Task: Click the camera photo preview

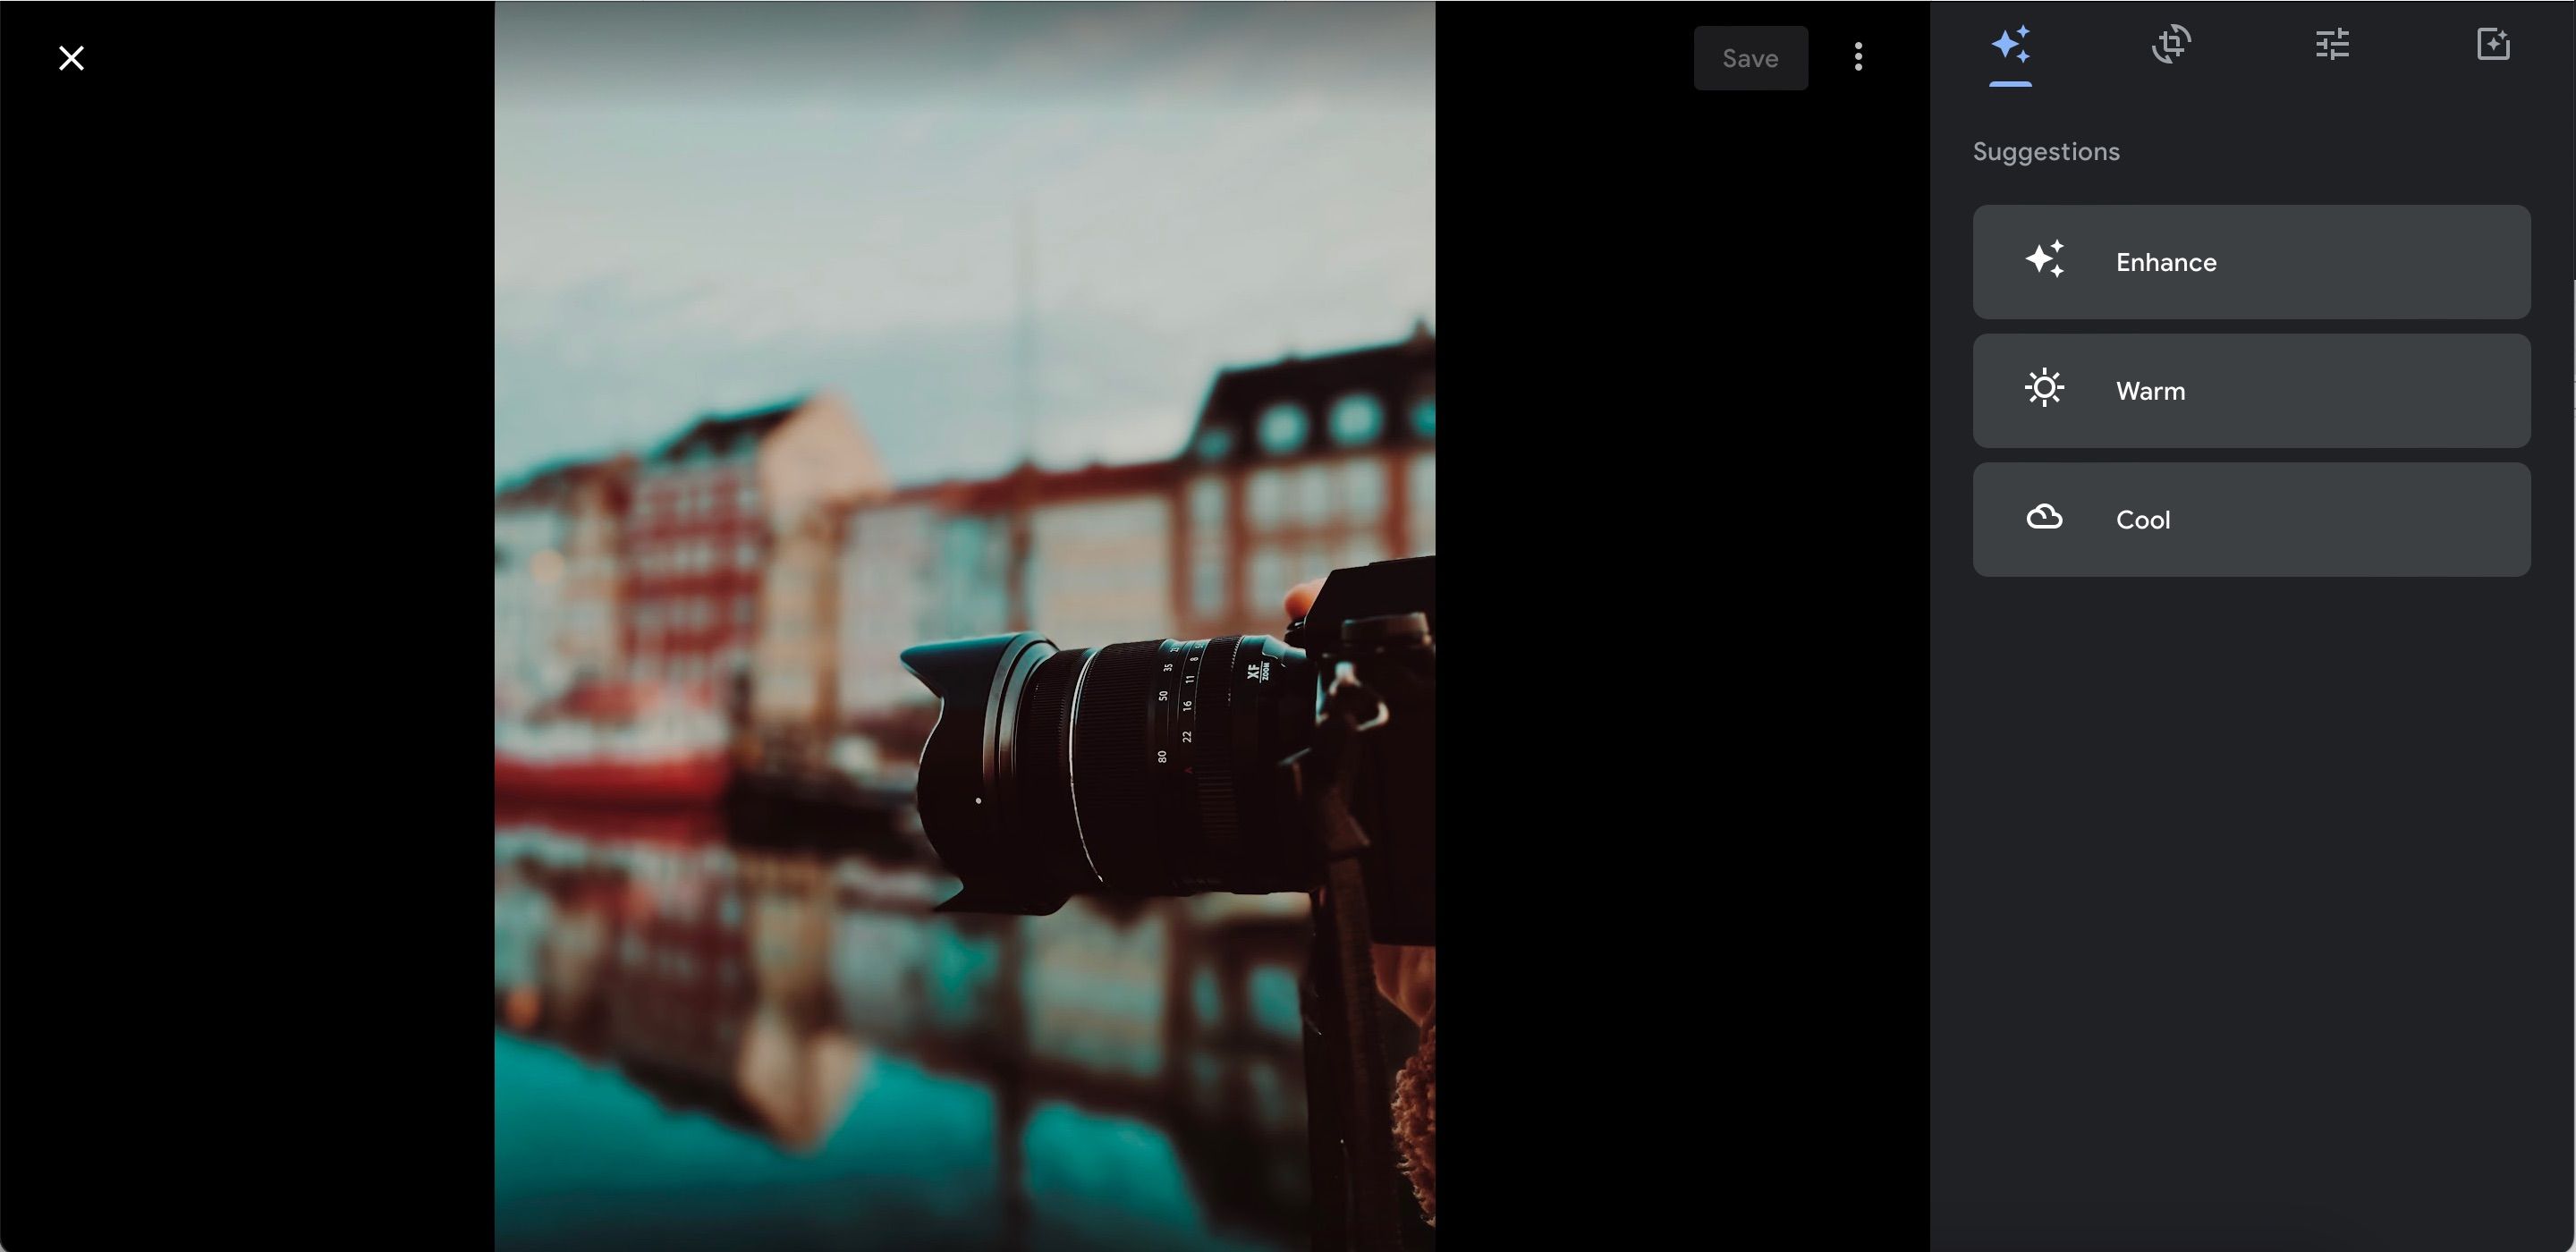Action: coord(965,626)
